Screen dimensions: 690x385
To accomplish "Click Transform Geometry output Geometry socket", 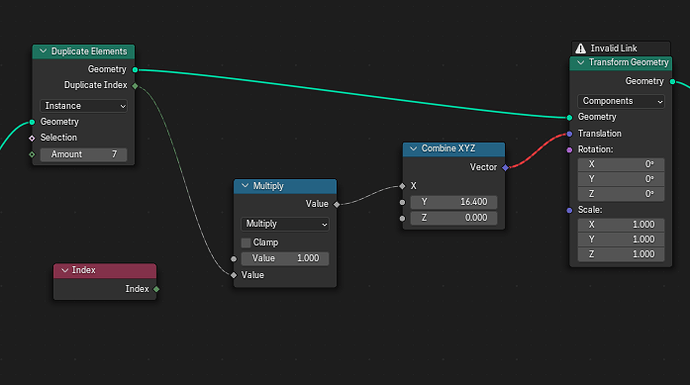I will (x=672, y=81).
